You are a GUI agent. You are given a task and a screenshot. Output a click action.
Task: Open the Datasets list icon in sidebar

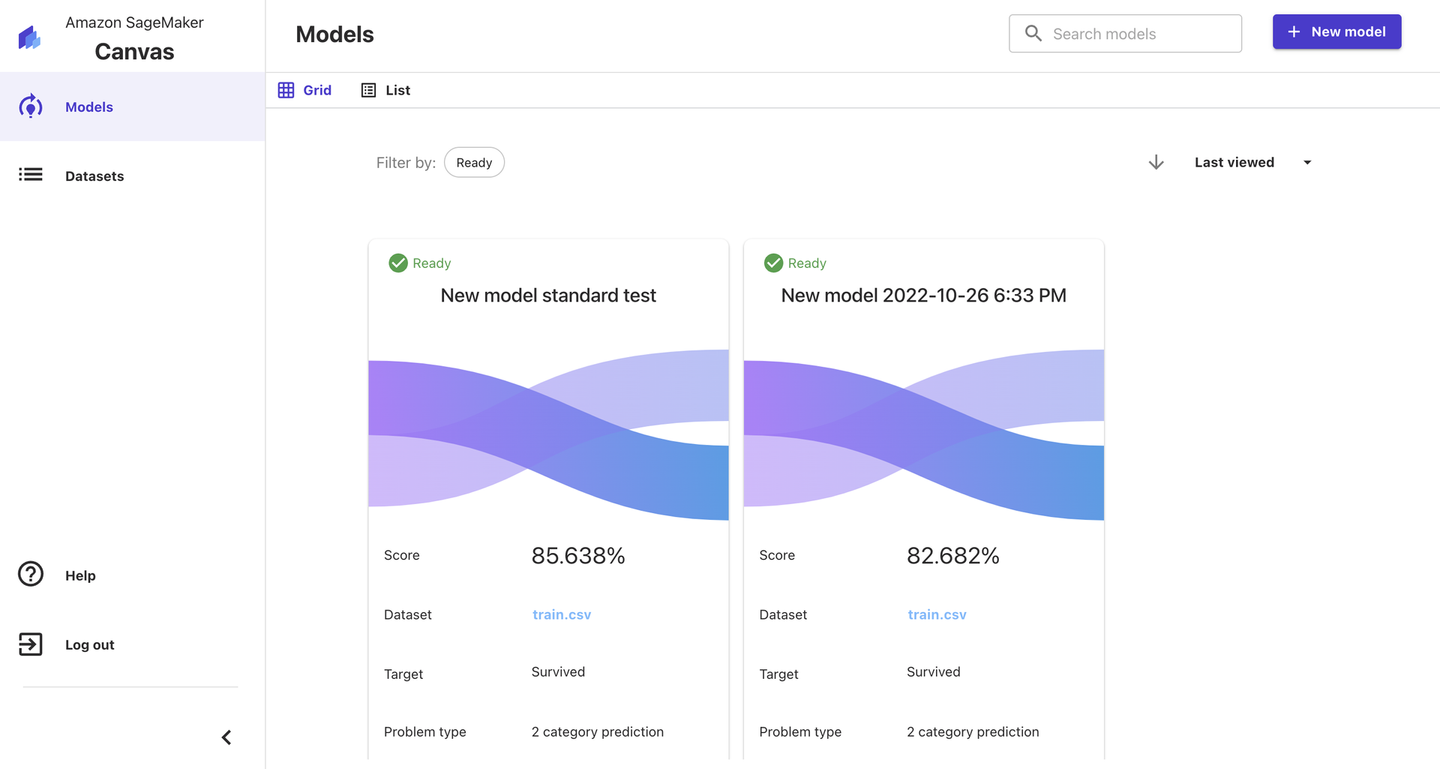[x=31, y=175]
